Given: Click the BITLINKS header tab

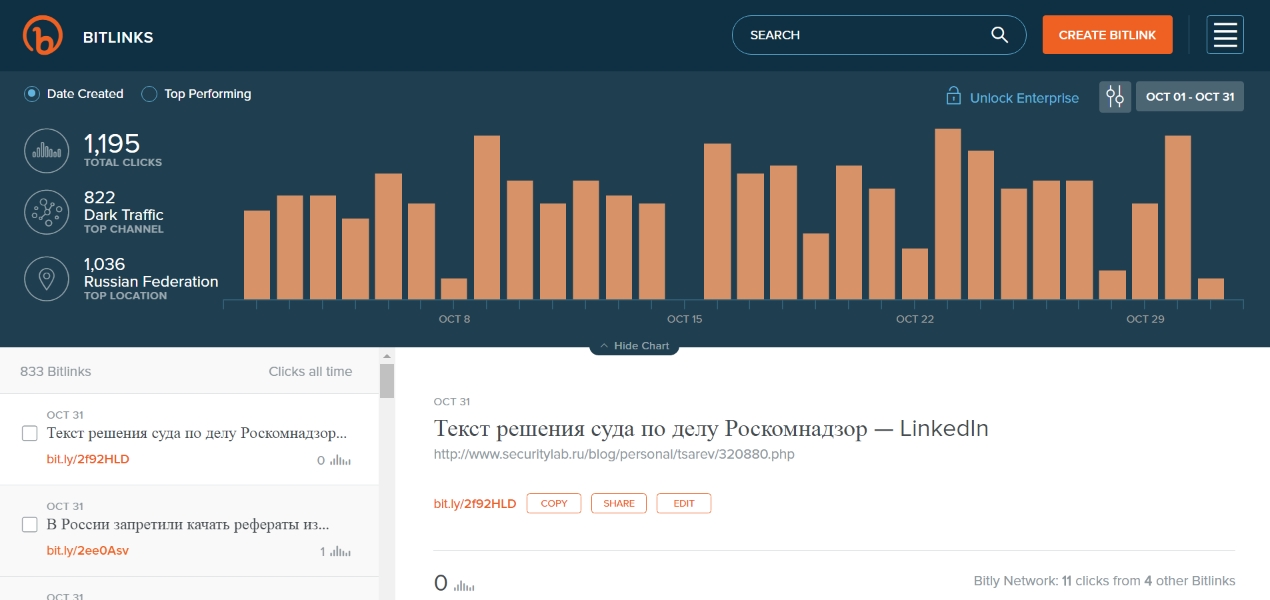Looking at the screenshot, I should [x=118, y=38].
